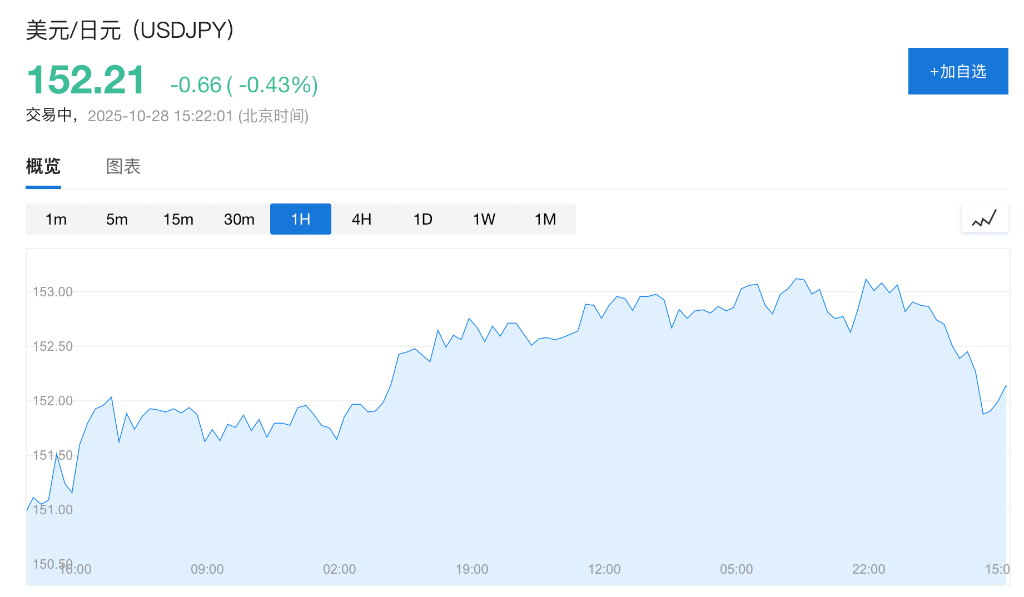1024x597 pixels.
Task: Switch chart to 15m interval
Action: tap(178, 219)
